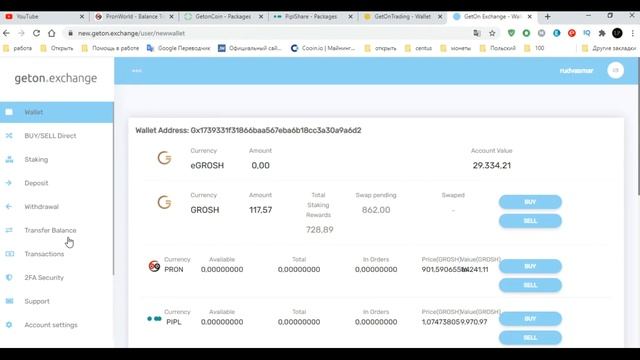Open Помощь в работе bookmark folder
Screen dimensions: 640x360
(110, 48)
